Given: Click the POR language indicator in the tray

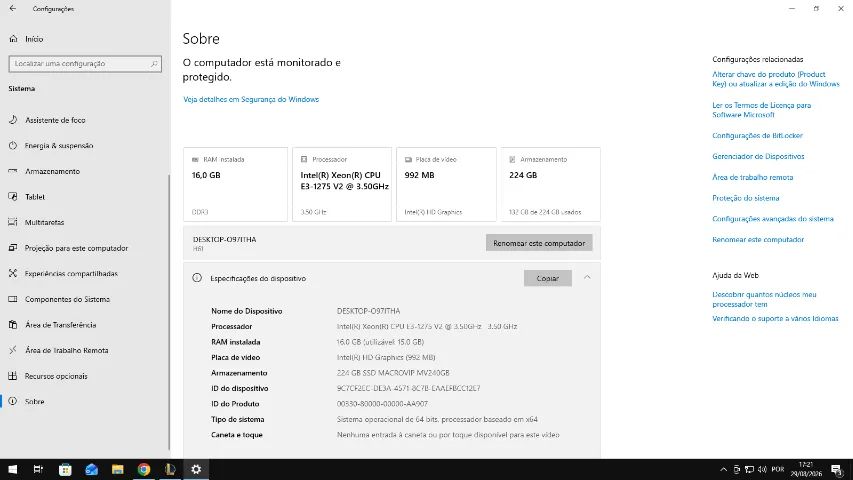Looking at the screenshot, I should pyautogui.click(x=778, y=469).
